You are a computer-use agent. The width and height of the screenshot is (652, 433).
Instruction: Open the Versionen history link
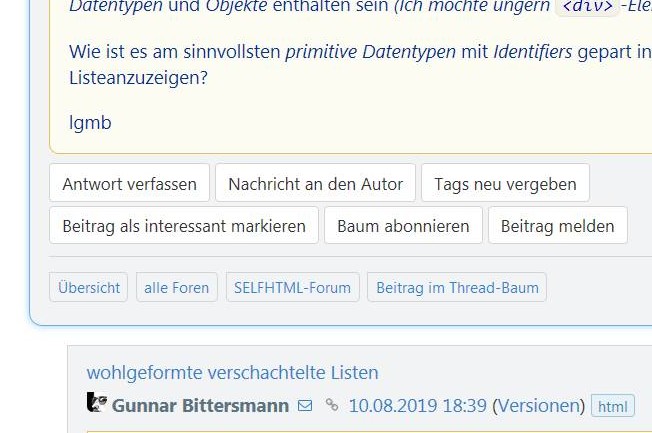click(538, 406)
